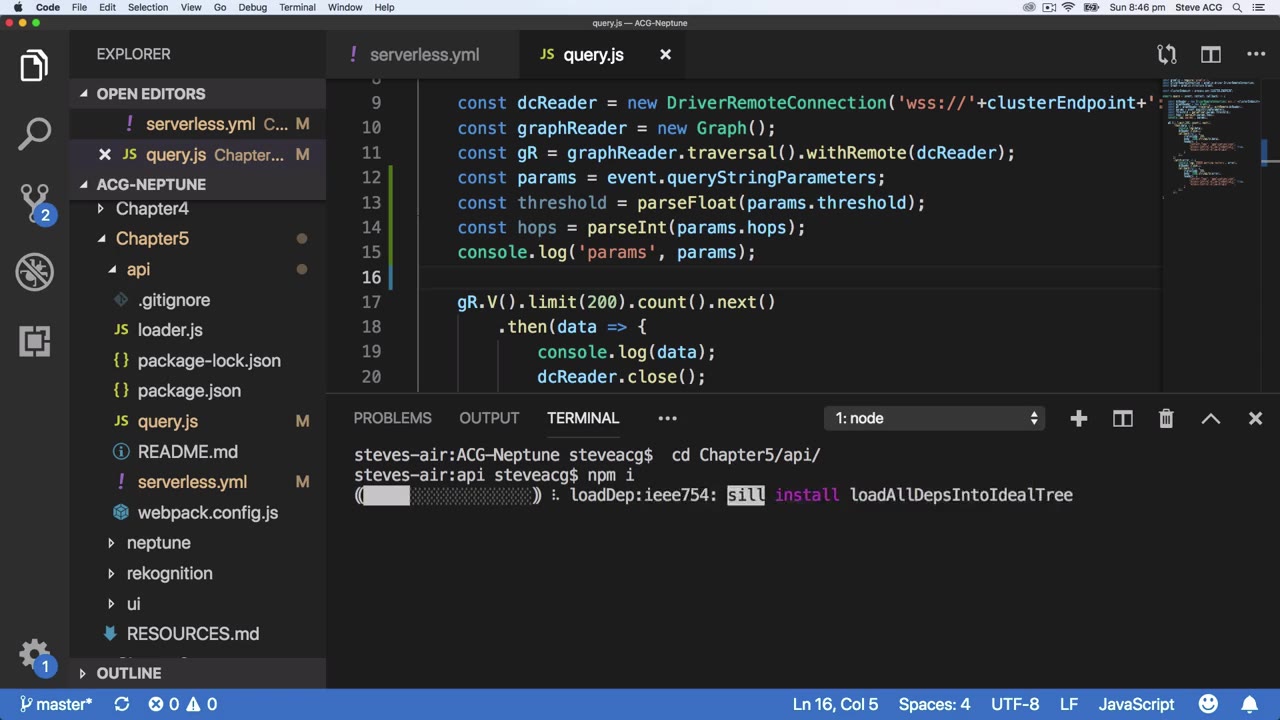Add a new terminal with plus icon
This screenshot has width=1280, height=720.
[1078, 418]
